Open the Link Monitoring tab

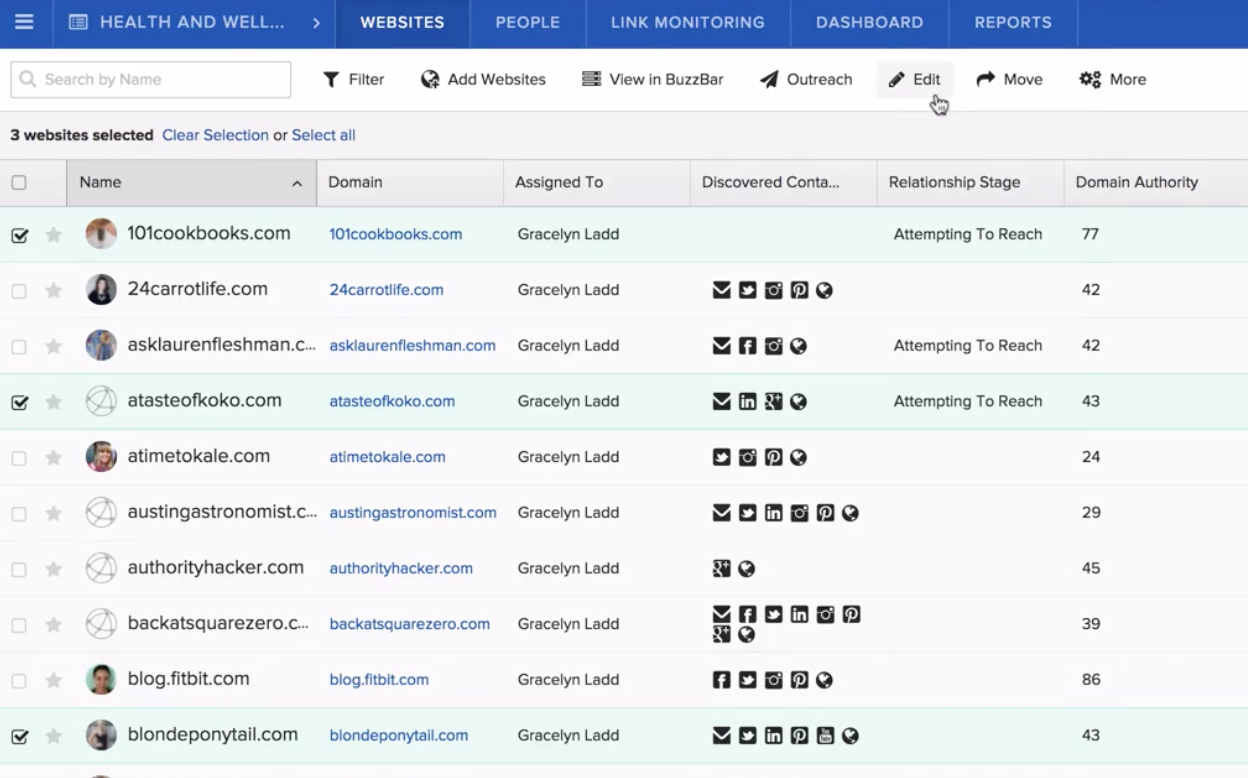click(687, 22)
